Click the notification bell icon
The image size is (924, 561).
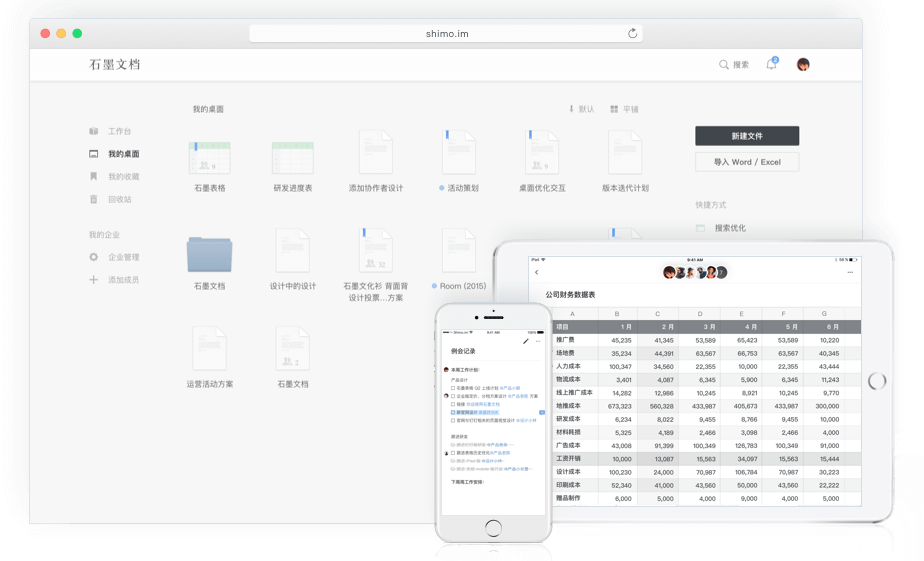tap(771, 65)
